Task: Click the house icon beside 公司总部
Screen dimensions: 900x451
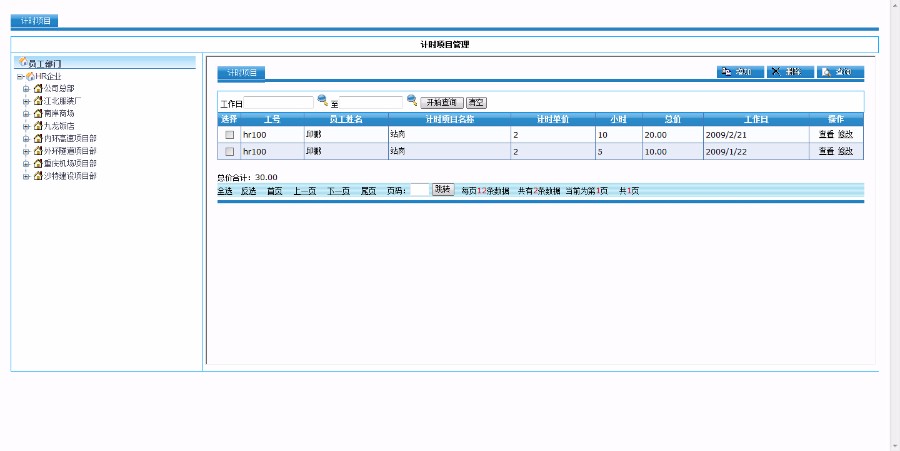Action: (x=38, y=88)
